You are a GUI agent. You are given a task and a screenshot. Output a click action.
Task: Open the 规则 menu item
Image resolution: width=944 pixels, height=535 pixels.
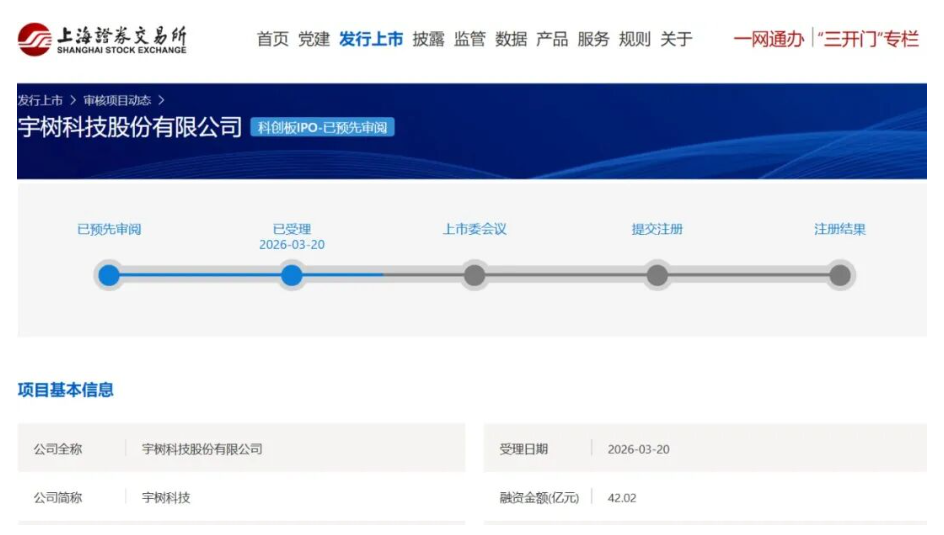(x=634, y=39)
